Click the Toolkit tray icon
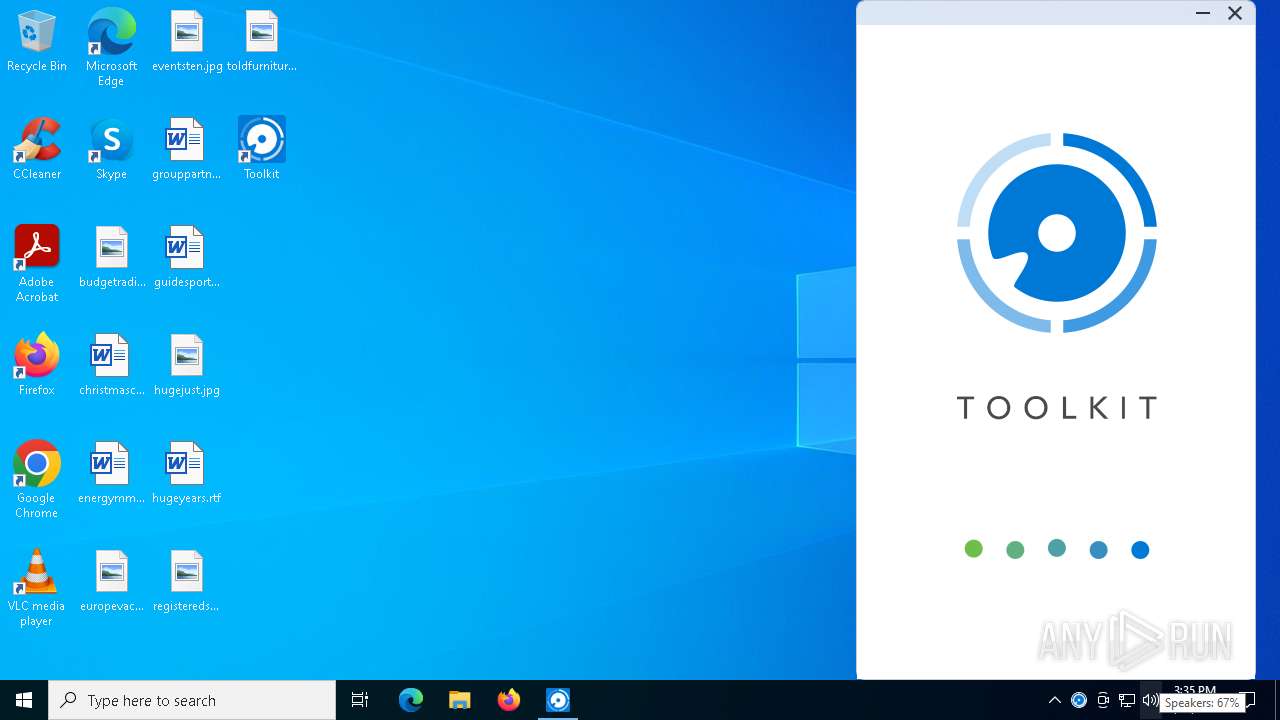 1079,700
